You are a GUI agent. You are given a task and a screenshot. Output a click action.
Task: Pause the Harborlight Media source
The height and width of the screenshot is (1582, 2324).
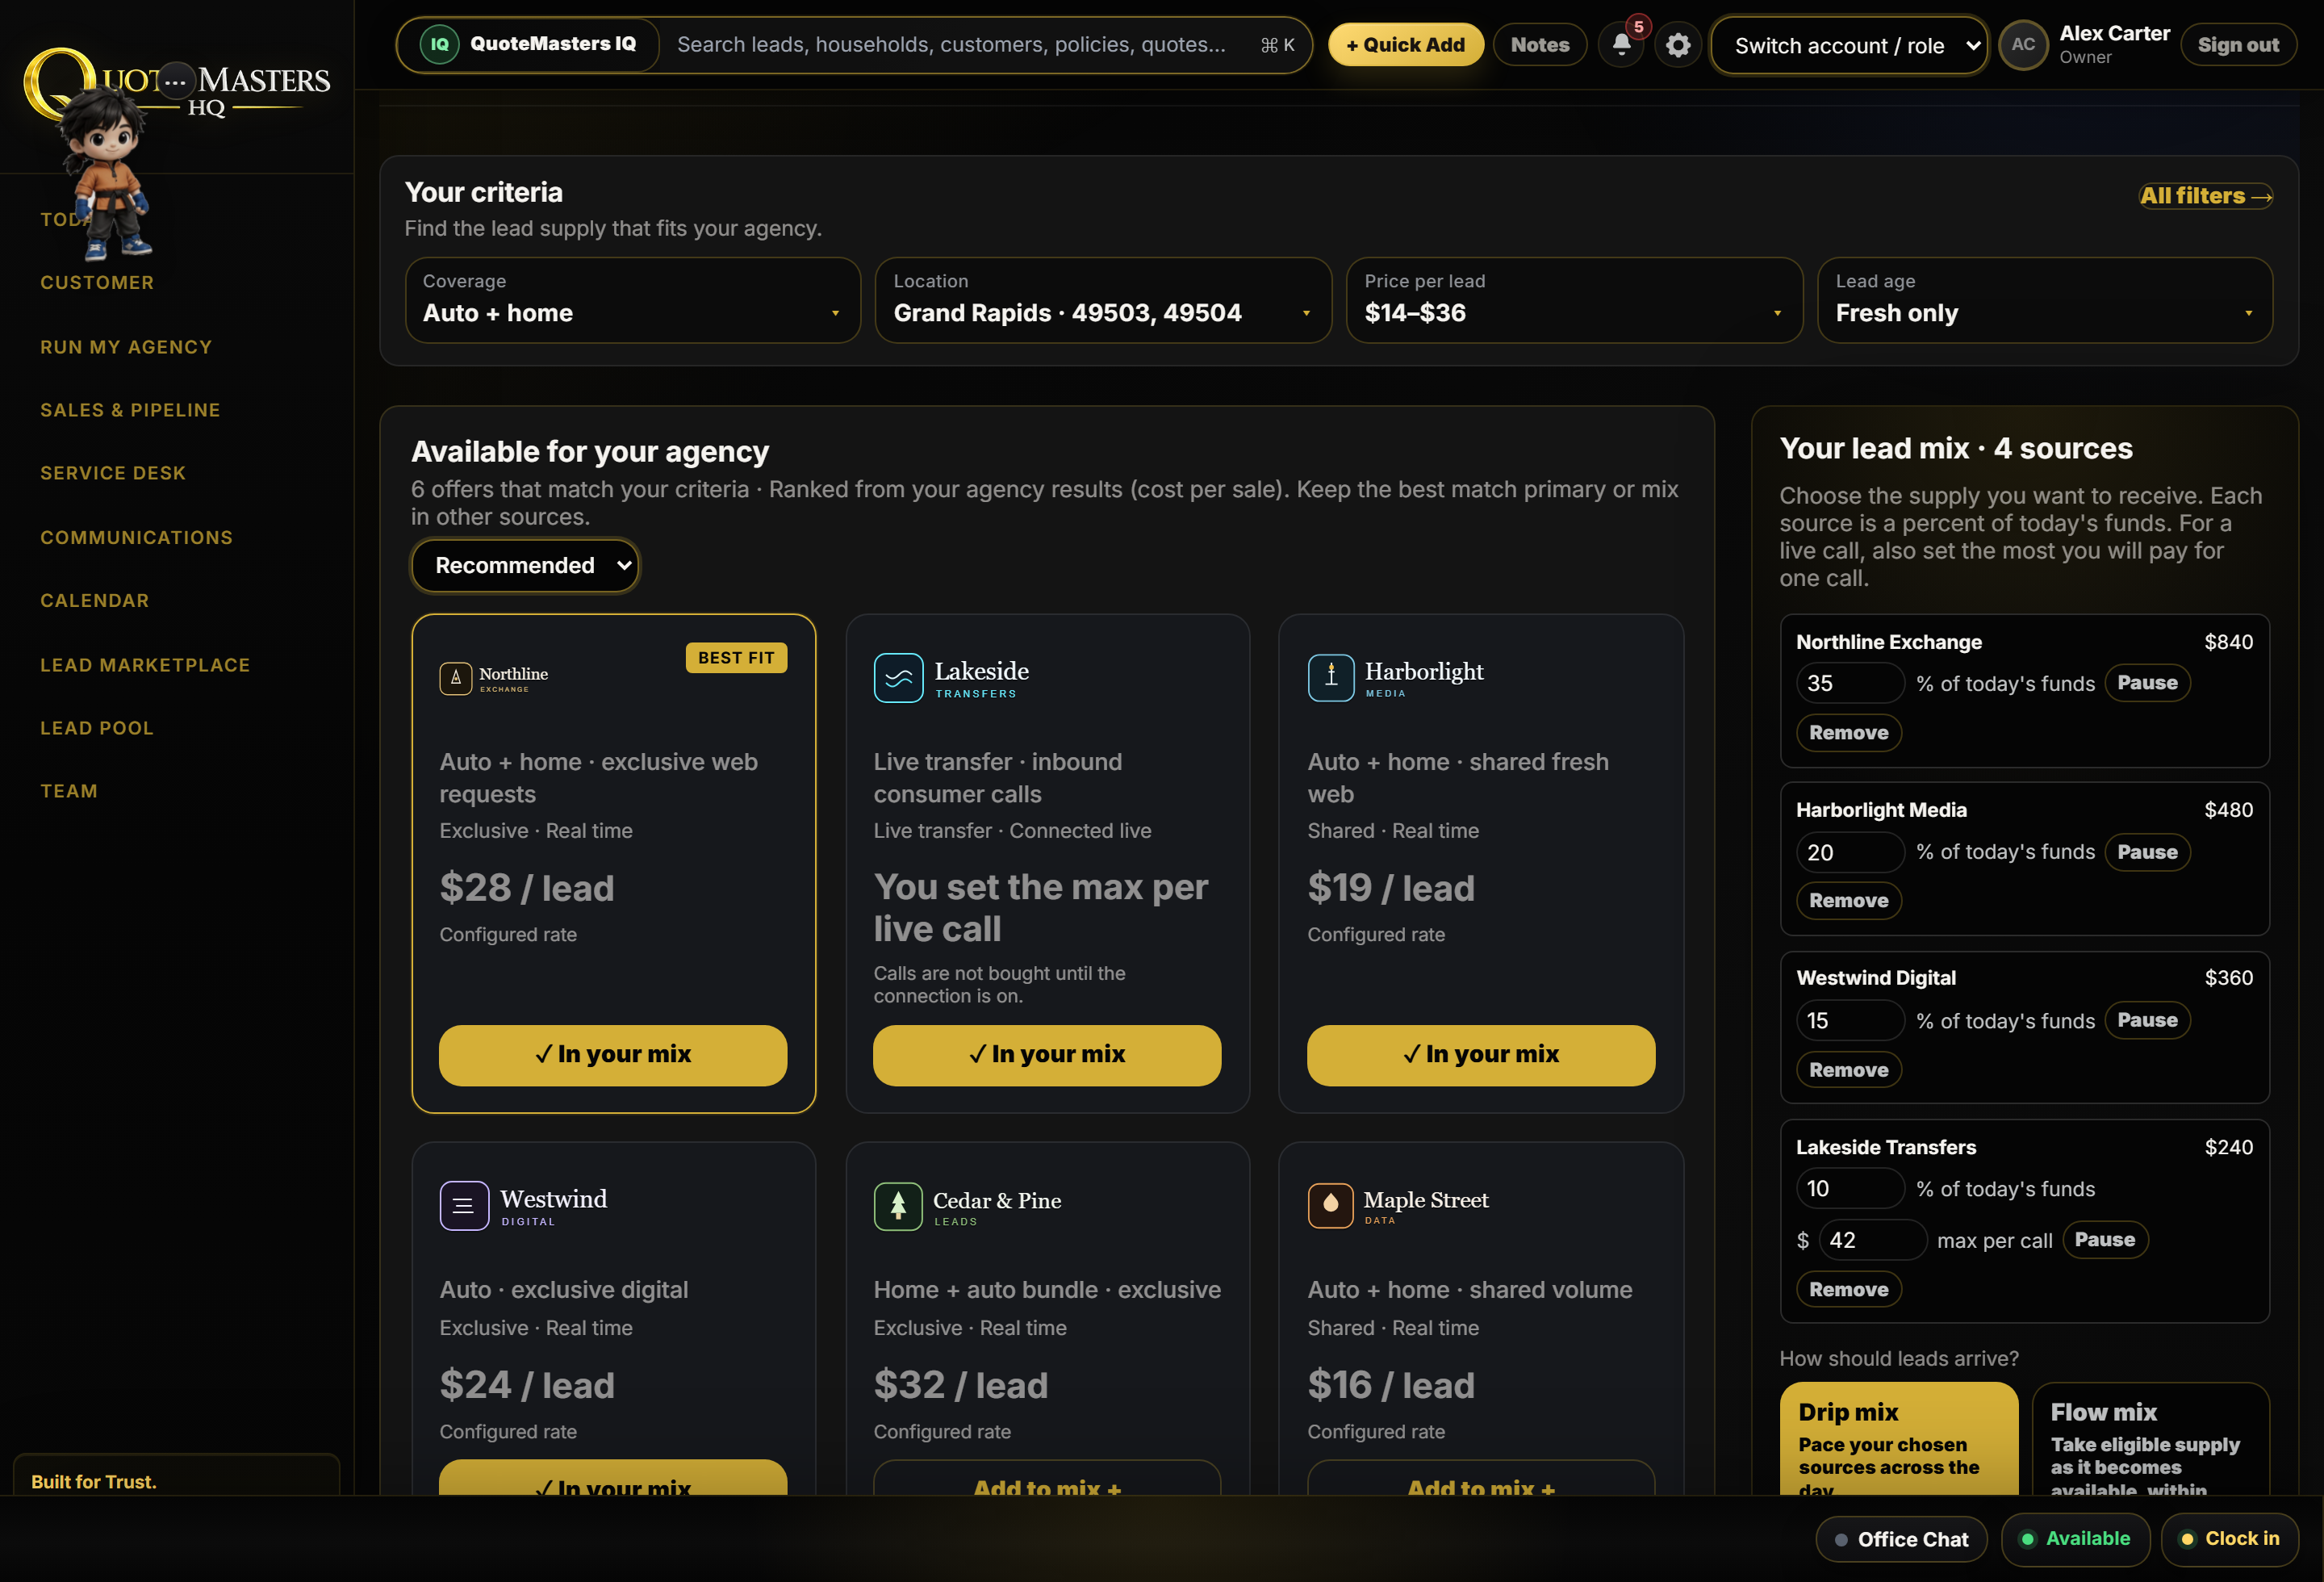pos(2147,852)
